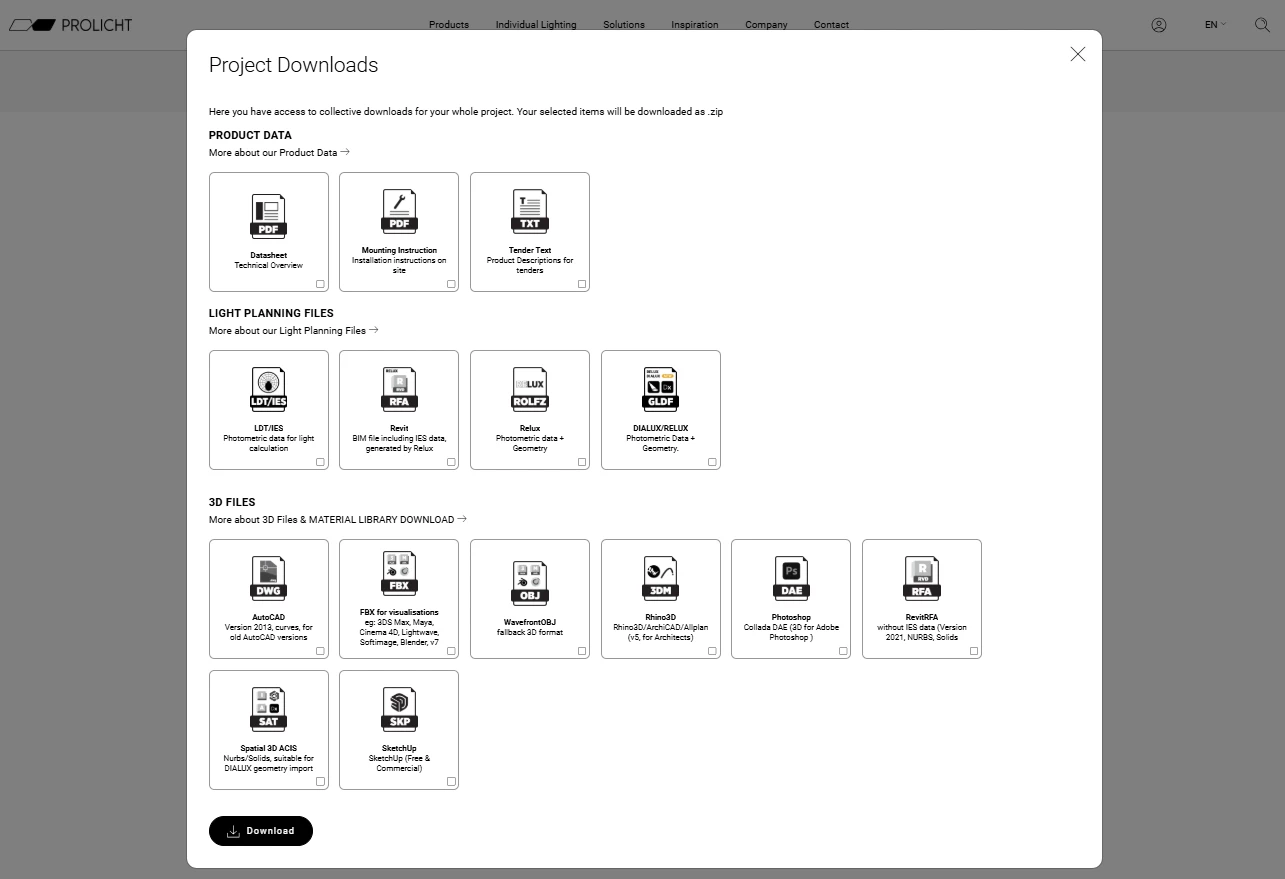
Task: Open the Products menu
Action: 448,24
